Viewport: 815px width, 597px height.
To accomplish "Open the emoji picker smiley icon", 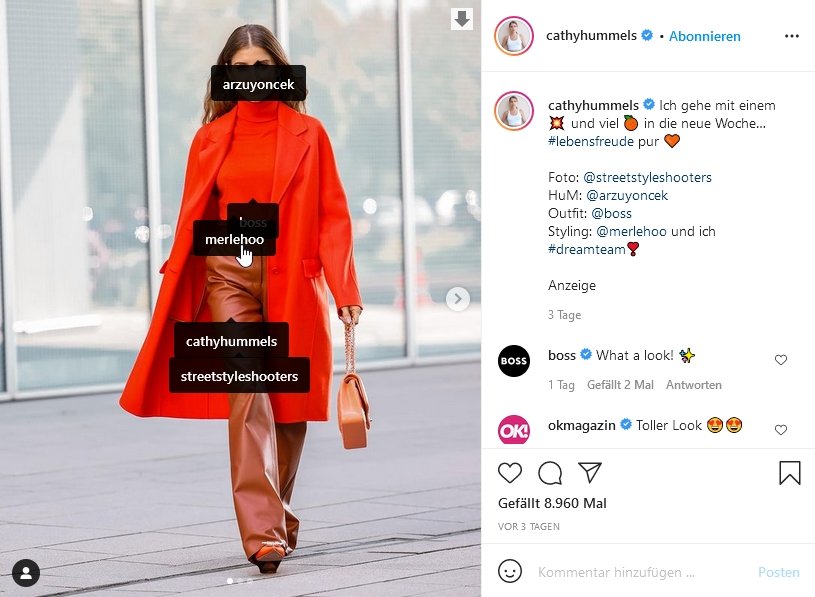I will (509, 572).
